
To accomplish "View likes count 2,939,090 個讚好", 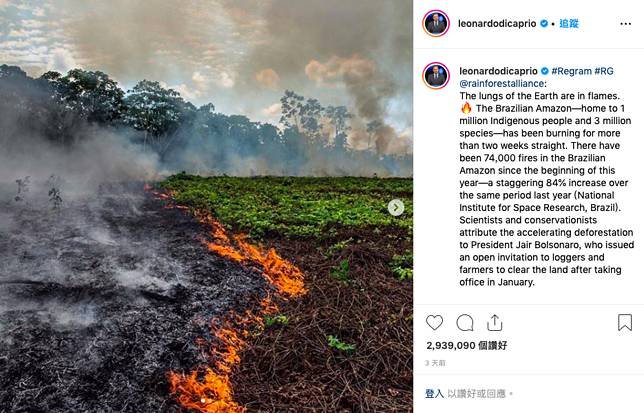I will point(467,346).
